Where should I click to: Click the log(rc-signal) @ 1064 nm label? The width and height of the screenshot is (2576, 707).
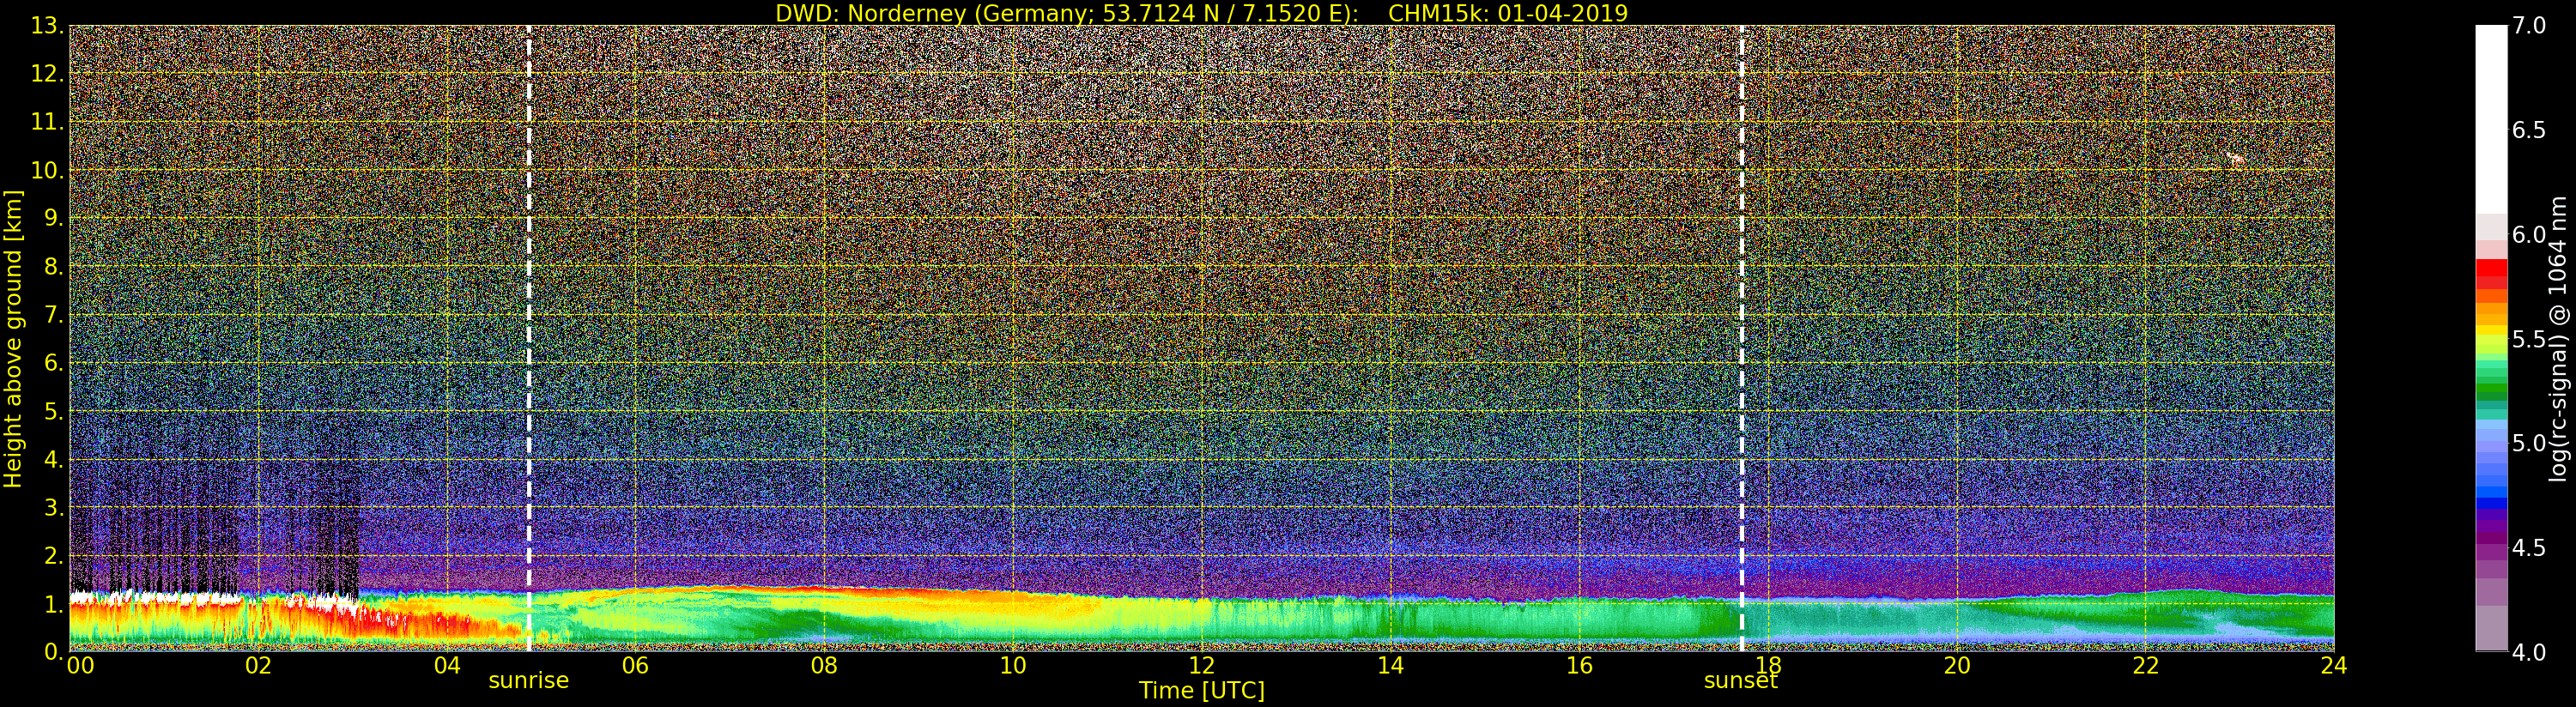pyautogui.click(x=2558, y=338)
